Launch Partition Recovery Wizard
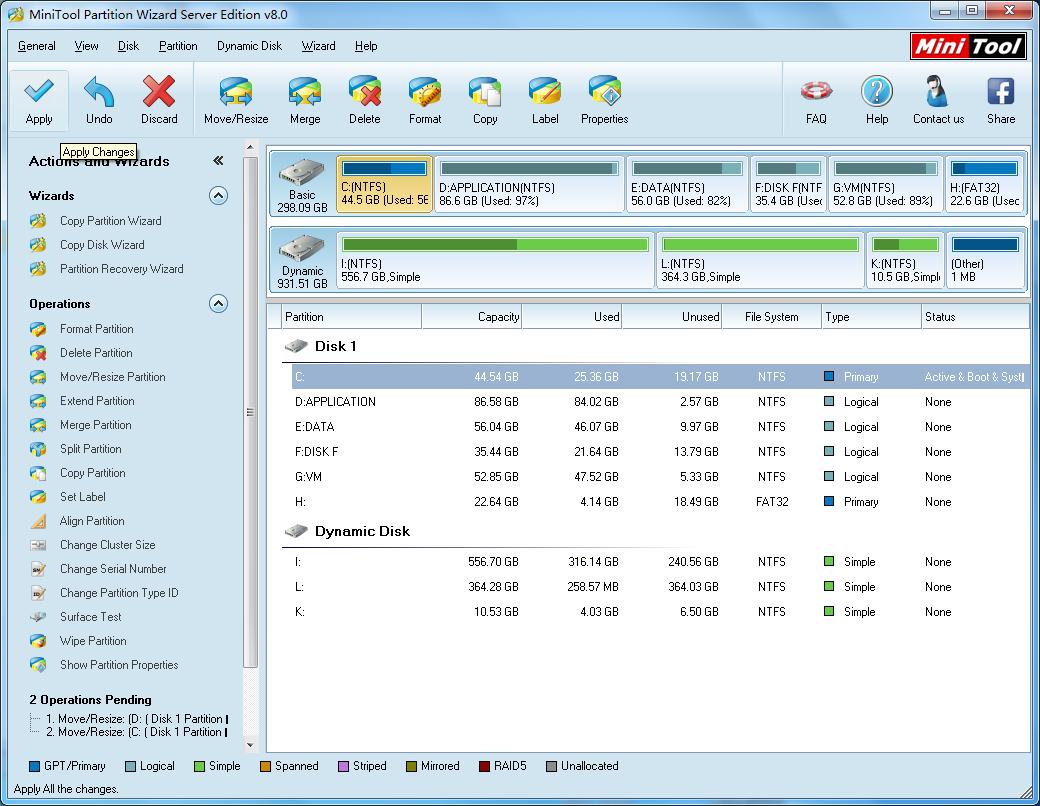This screenshot has width=1040, height=806. [121, 269]
